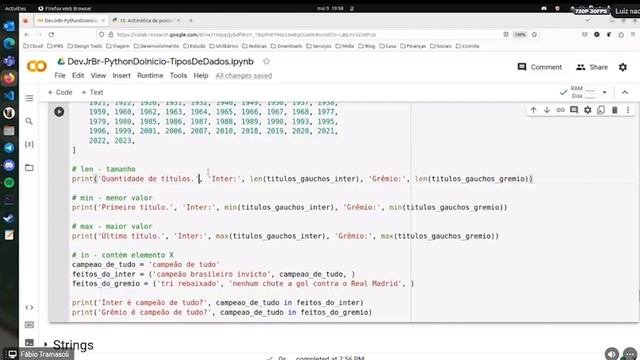Click the zoom level indicator in address bar
640x360 pixels.
point(520,35)
